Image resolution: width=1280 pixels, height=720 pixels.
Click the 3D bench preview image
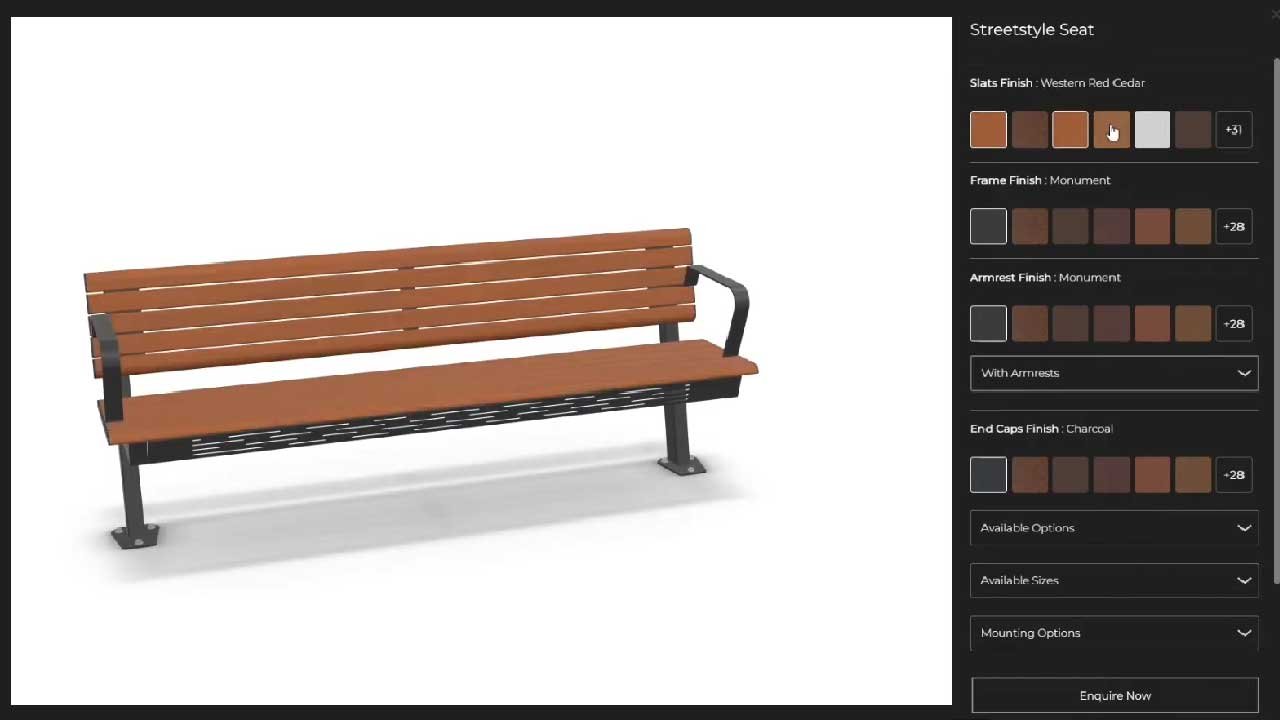click(420, 390)
